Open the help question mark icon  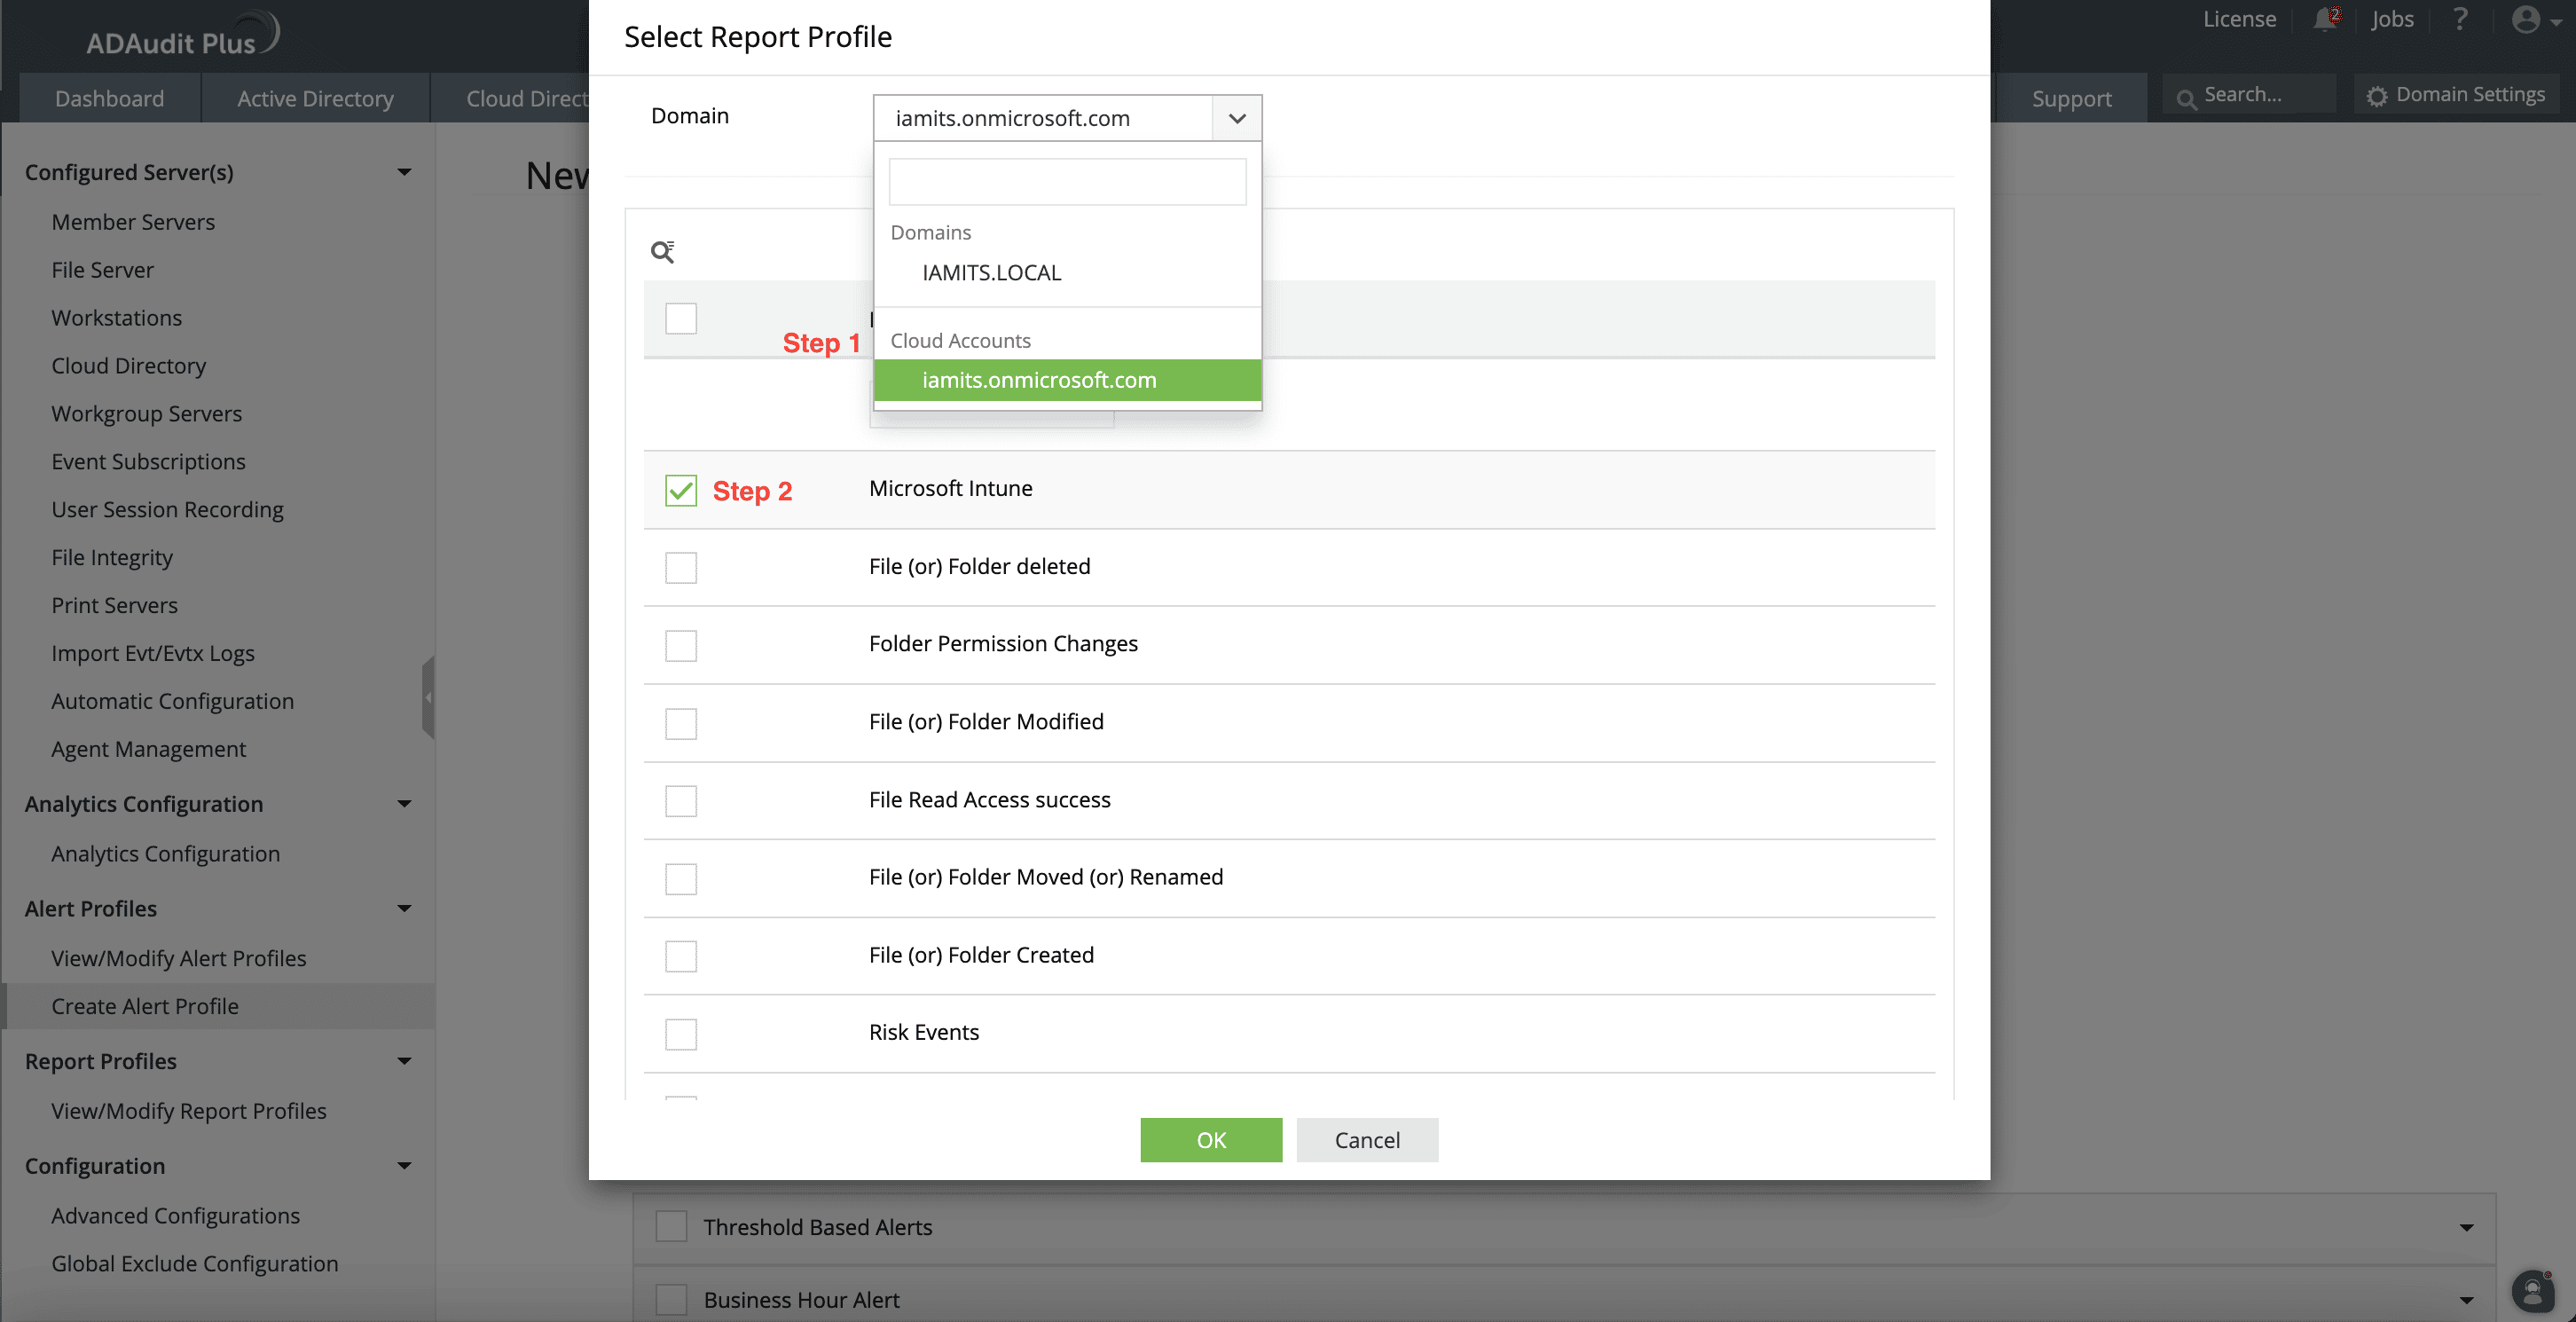tap(2460, 20)
